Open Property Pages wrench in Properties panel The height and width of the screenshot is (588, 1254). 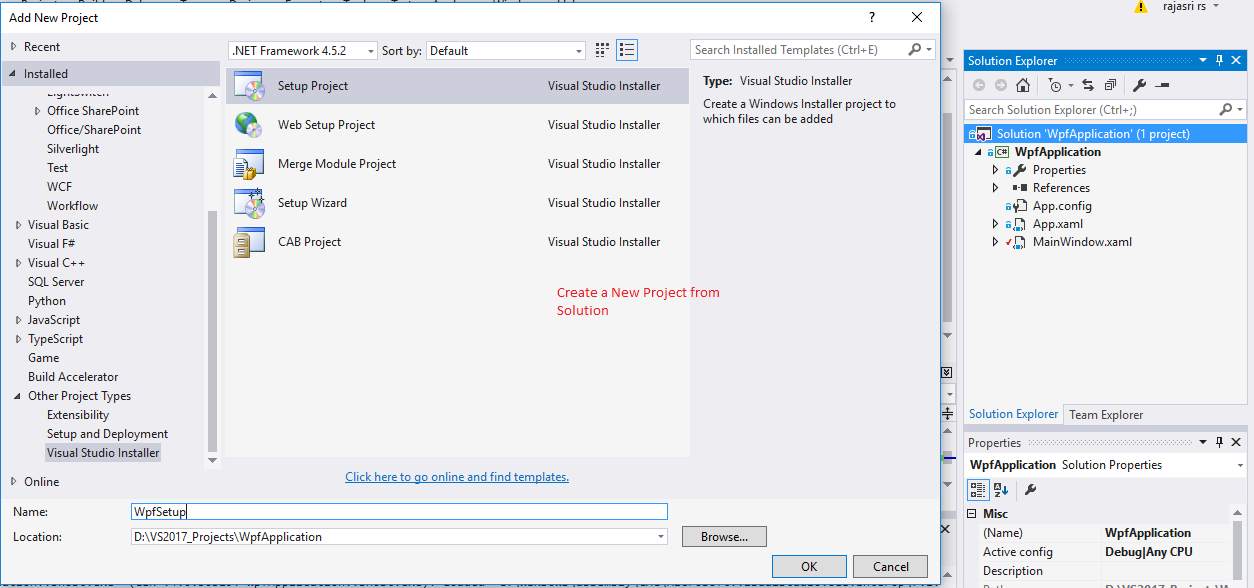(x=1030, y=489)
